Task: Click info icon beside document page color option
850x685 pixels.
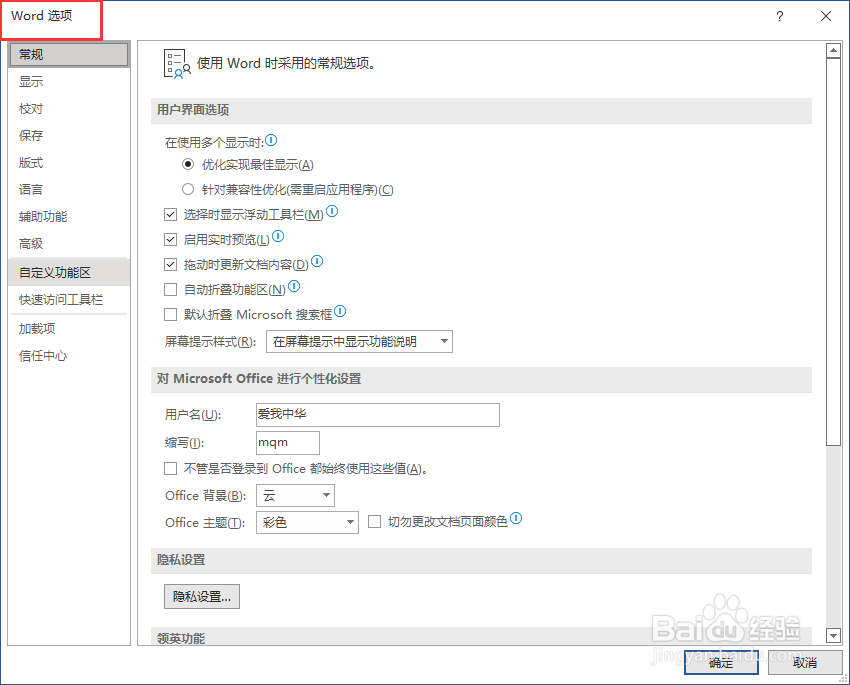Action: pyautogui.click(x=516, y=518)
